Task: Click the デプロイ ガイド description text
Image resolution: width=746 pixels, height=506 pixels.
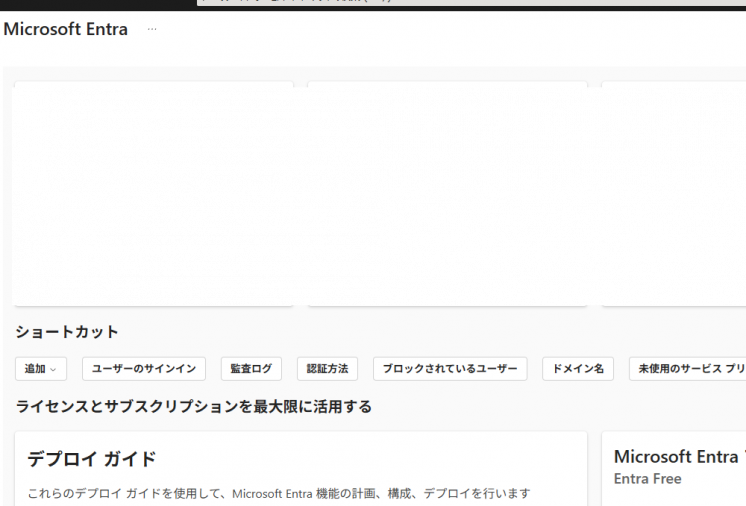Action: (278, 493)
